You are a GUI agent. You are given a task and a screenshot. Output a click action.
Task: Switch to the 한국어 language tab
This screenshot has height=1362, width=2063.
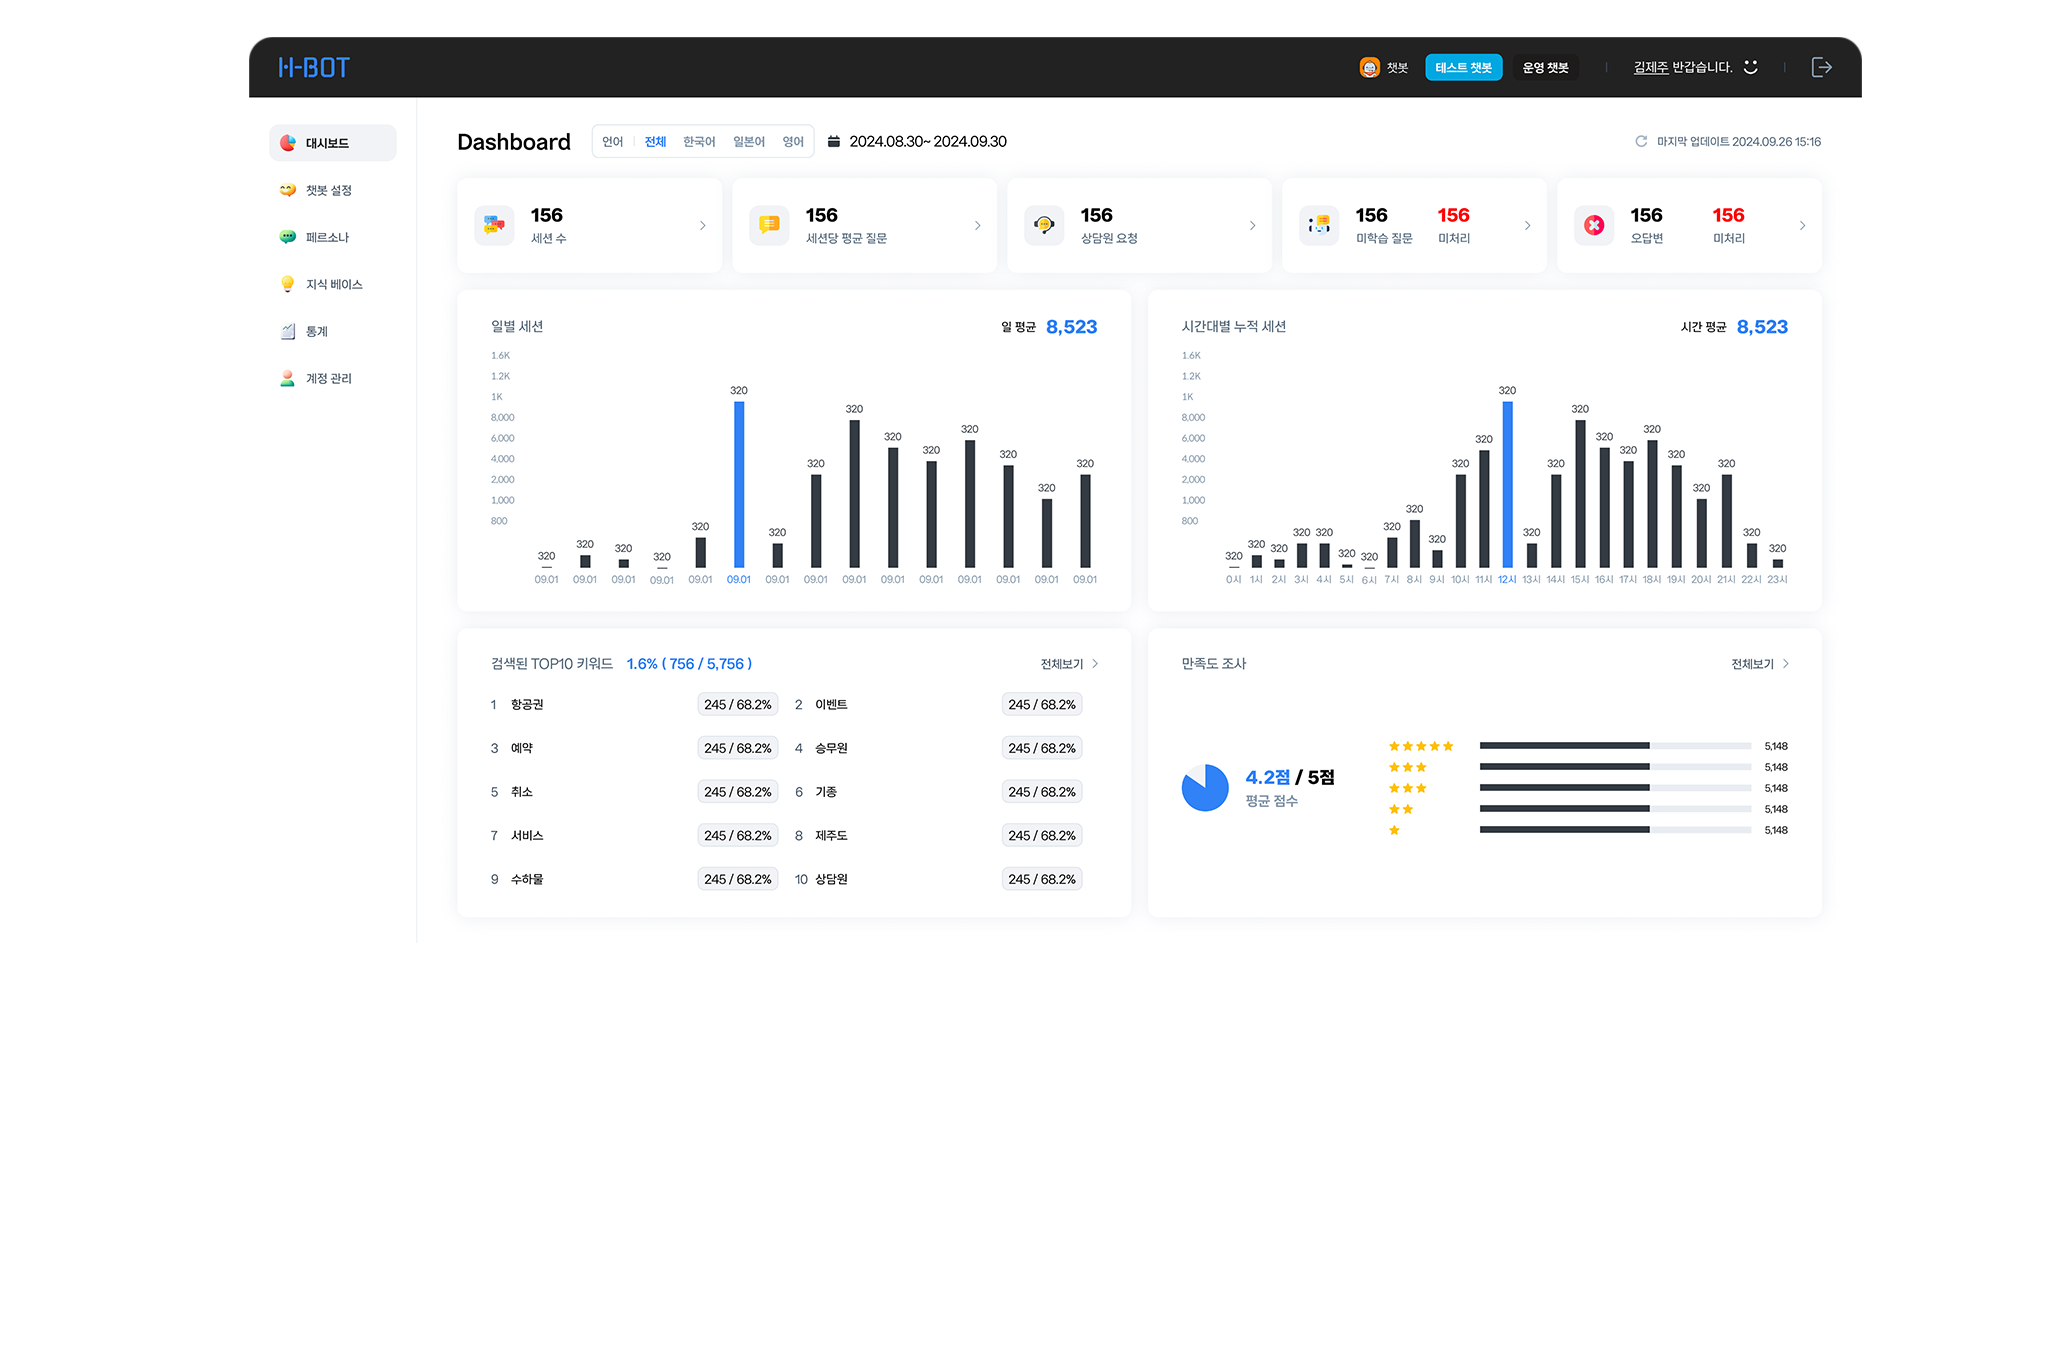[699, 141]
